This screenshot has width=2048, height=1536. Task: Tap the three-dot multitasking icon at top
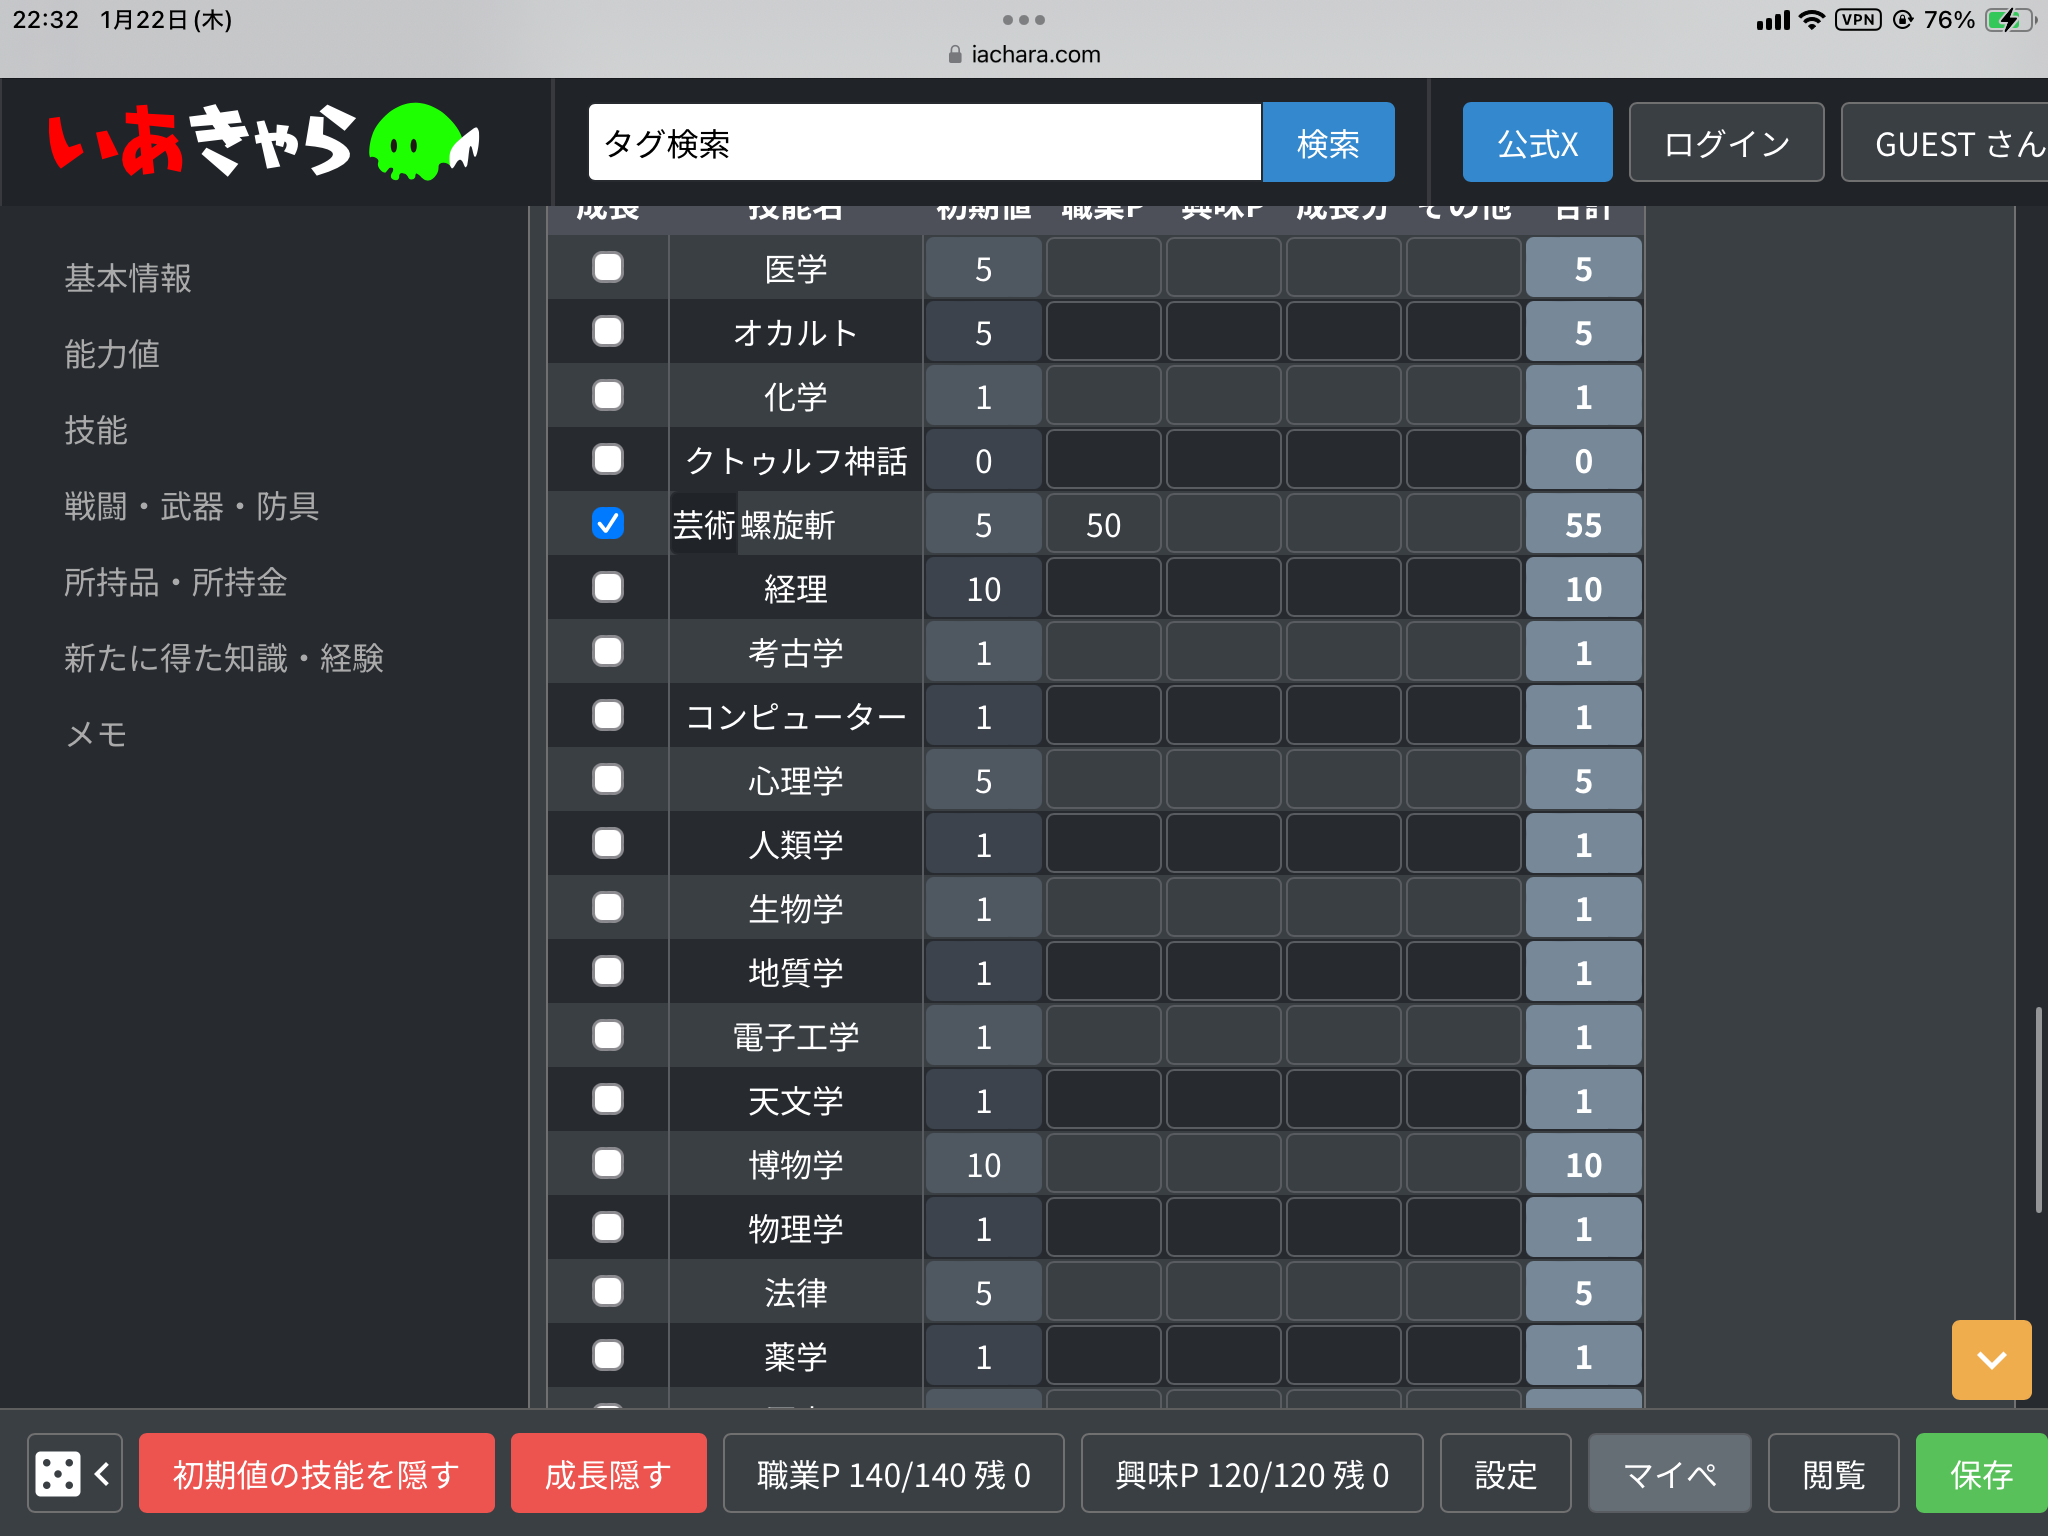coord(1023,20)
